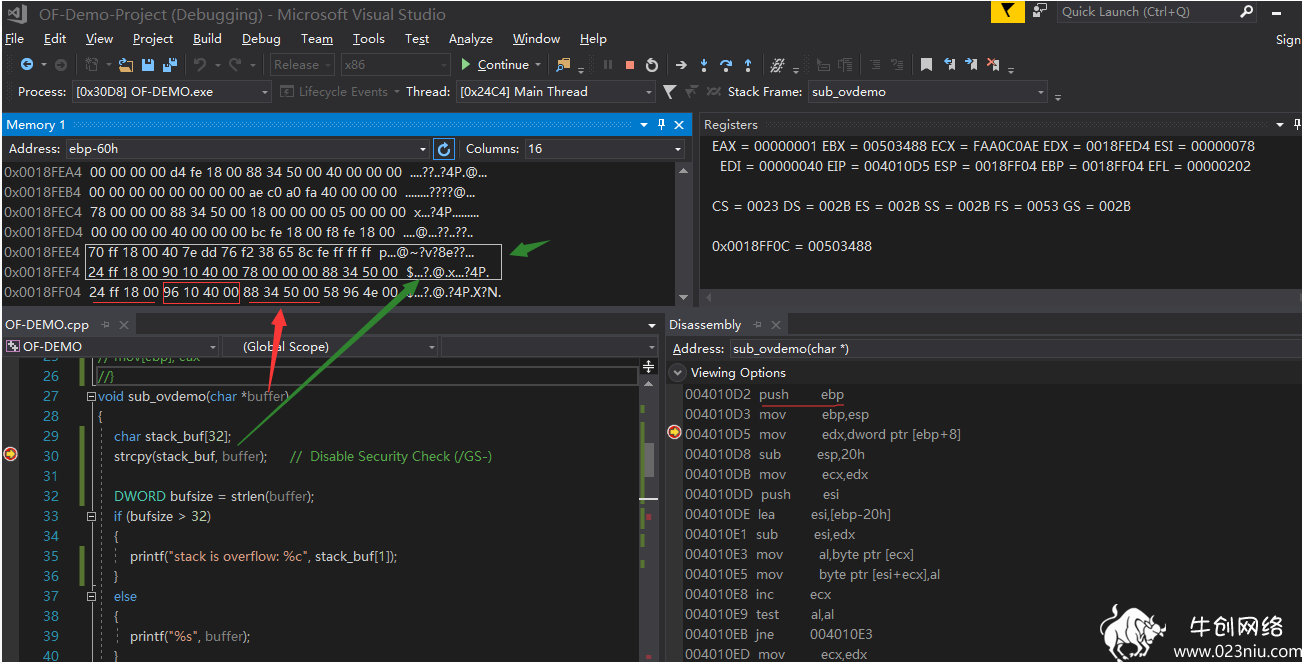
Task: Click the Navigate Backward arrow icon
Action: (27, 65)
